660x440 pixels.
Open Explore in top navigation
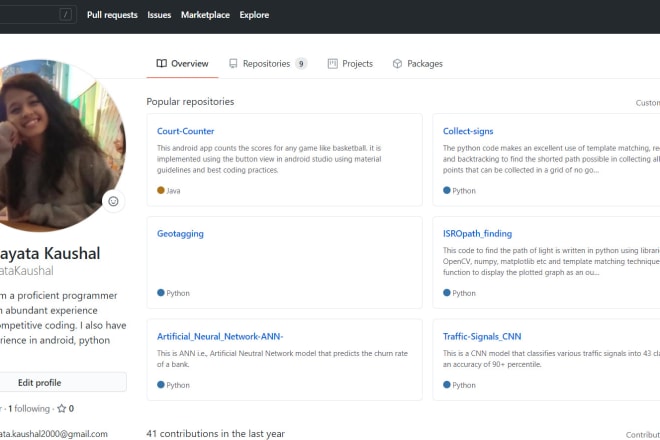coord(254,15)
